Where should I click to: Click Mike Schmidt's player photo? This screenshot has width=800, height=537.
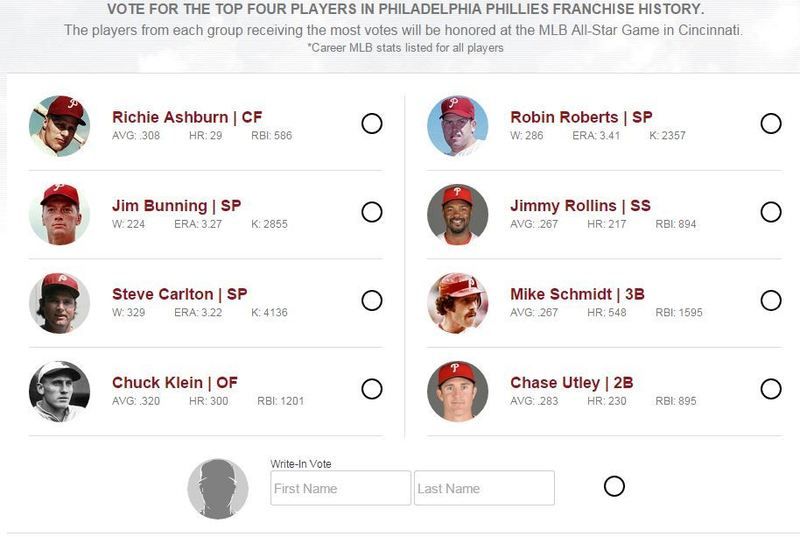[x=458, y=303]
